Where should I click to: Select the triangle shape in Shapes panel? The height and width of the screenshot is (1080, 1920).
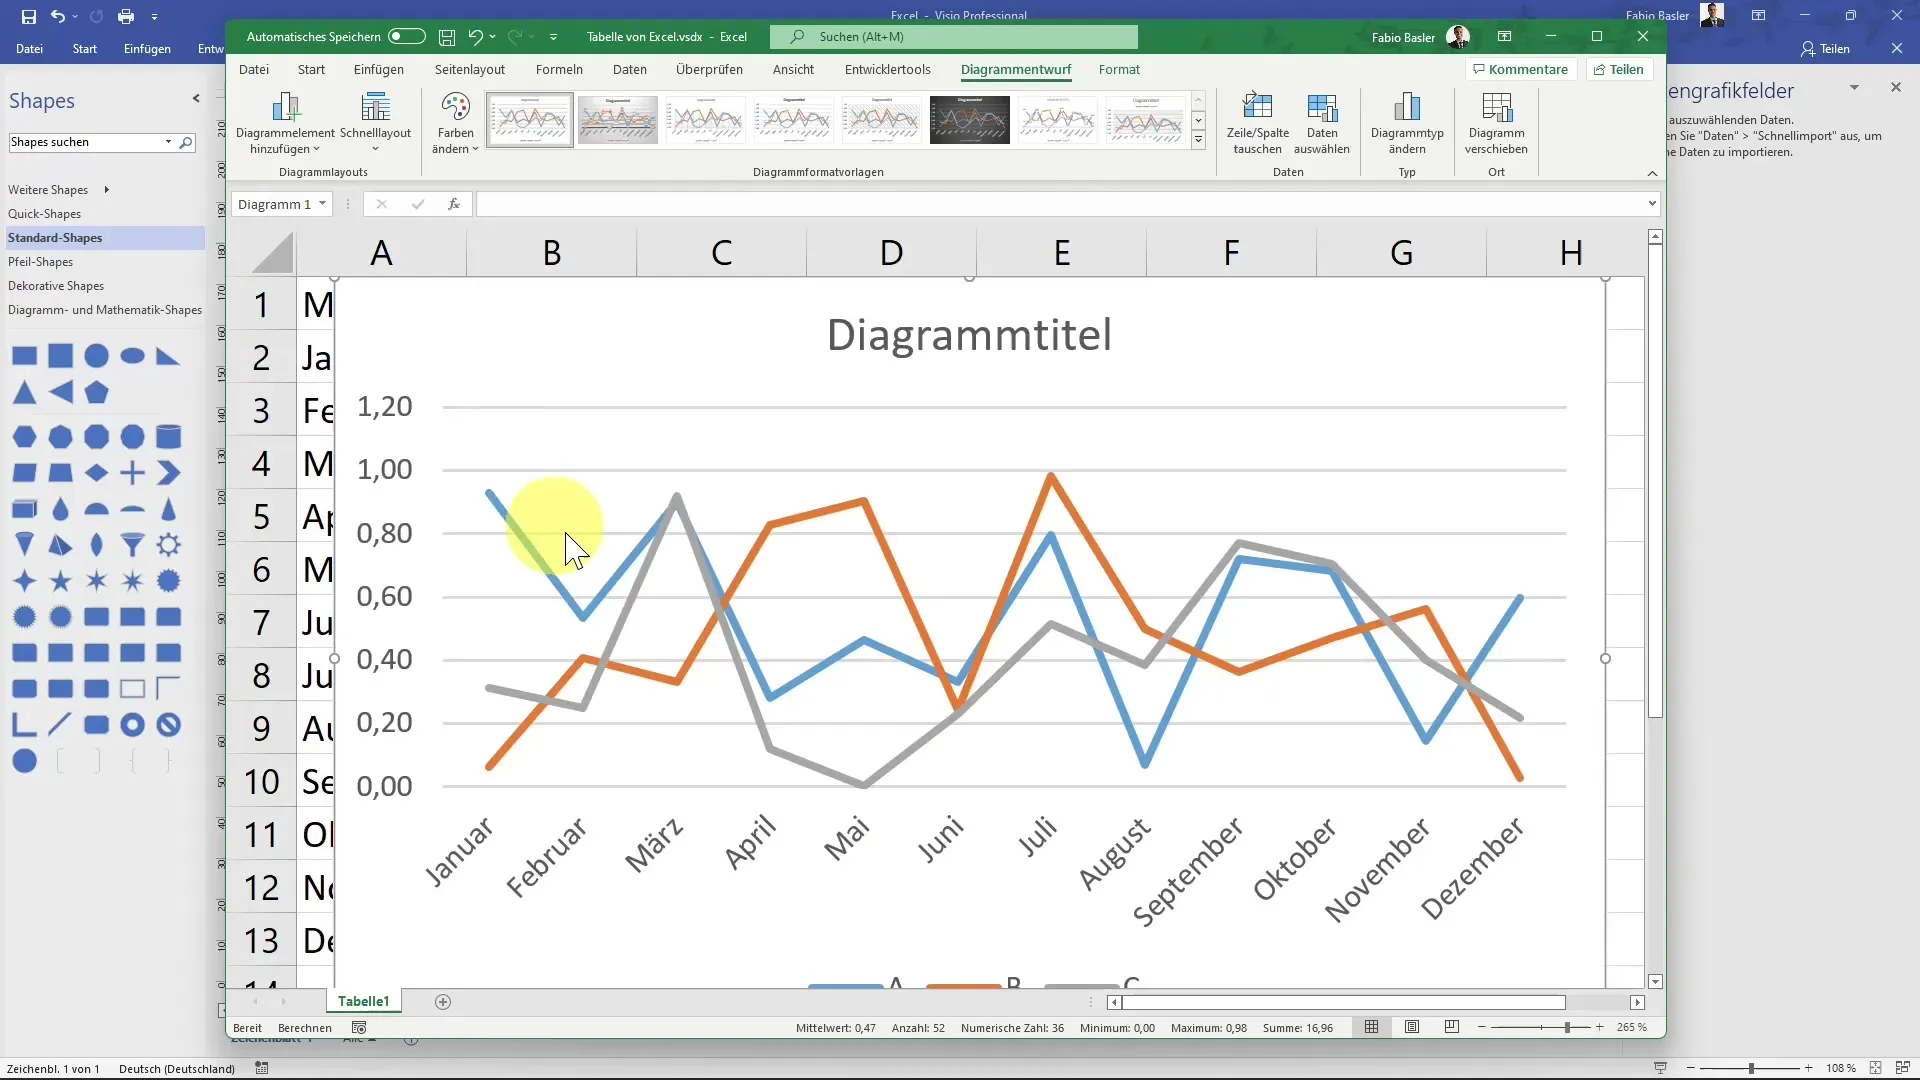coord(25,392)
